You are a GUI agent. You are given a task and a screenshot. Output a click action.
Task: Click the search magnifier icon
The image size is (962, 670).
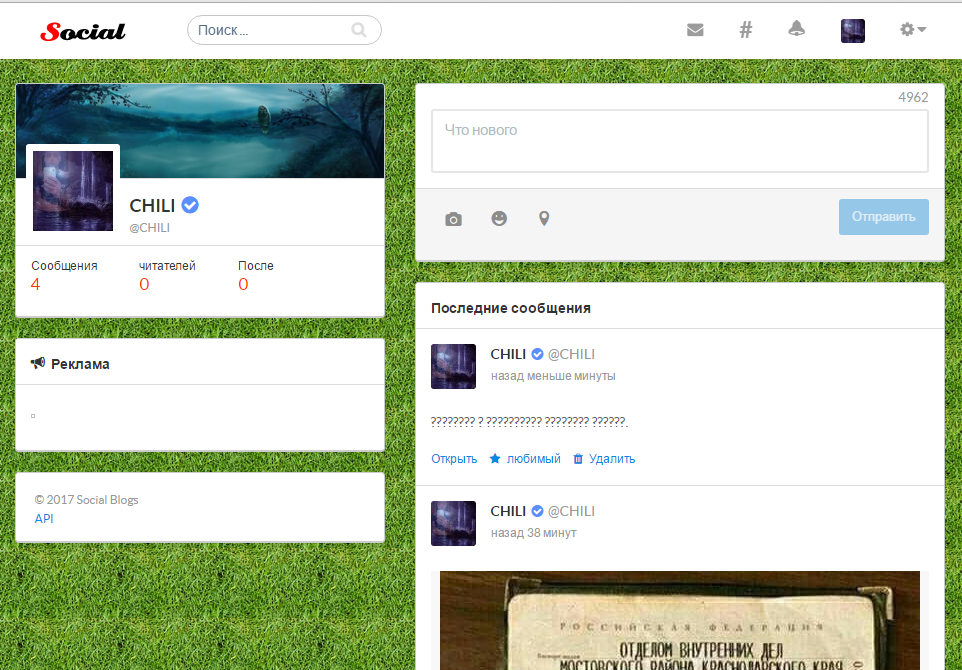pos(359,30)
